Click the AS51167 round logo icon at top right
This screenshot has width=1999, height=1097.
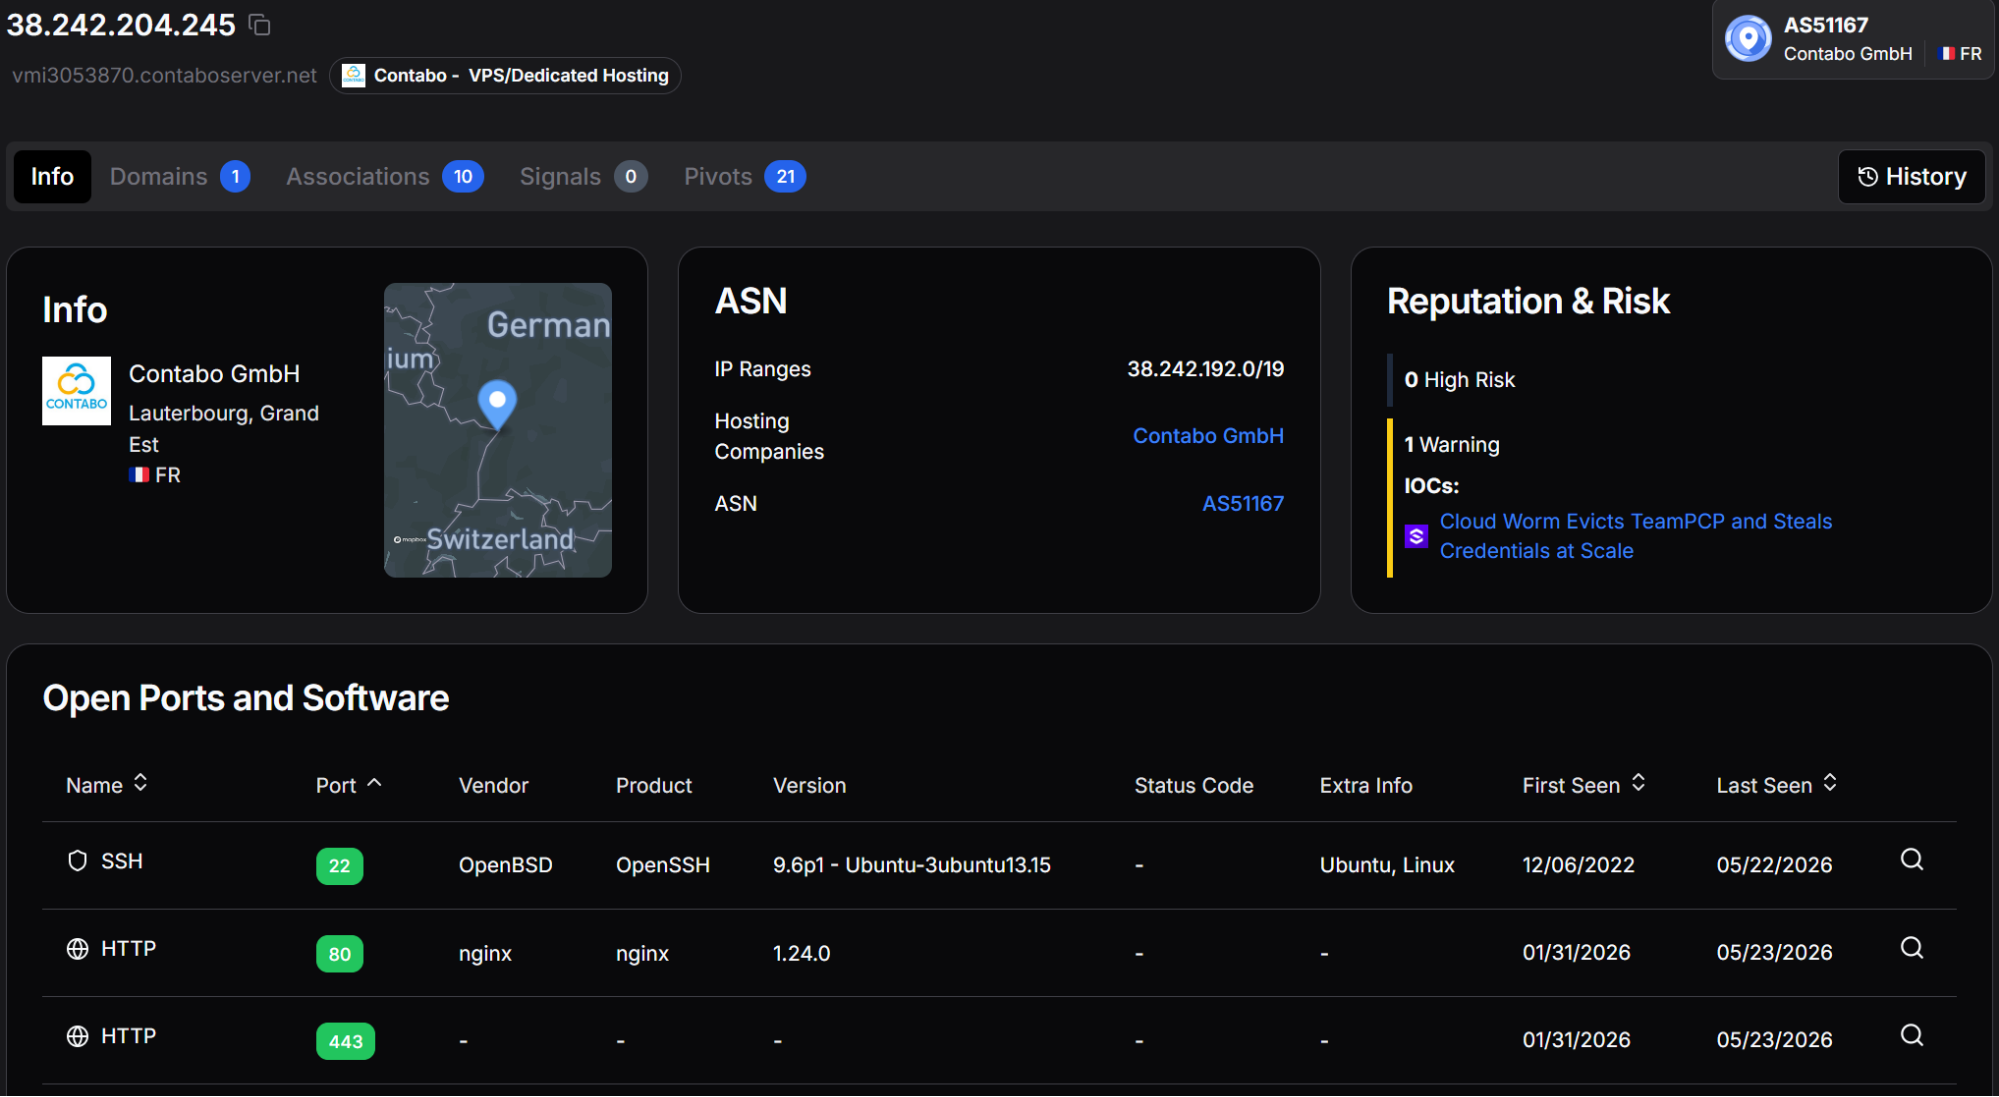coord(1748,39)
